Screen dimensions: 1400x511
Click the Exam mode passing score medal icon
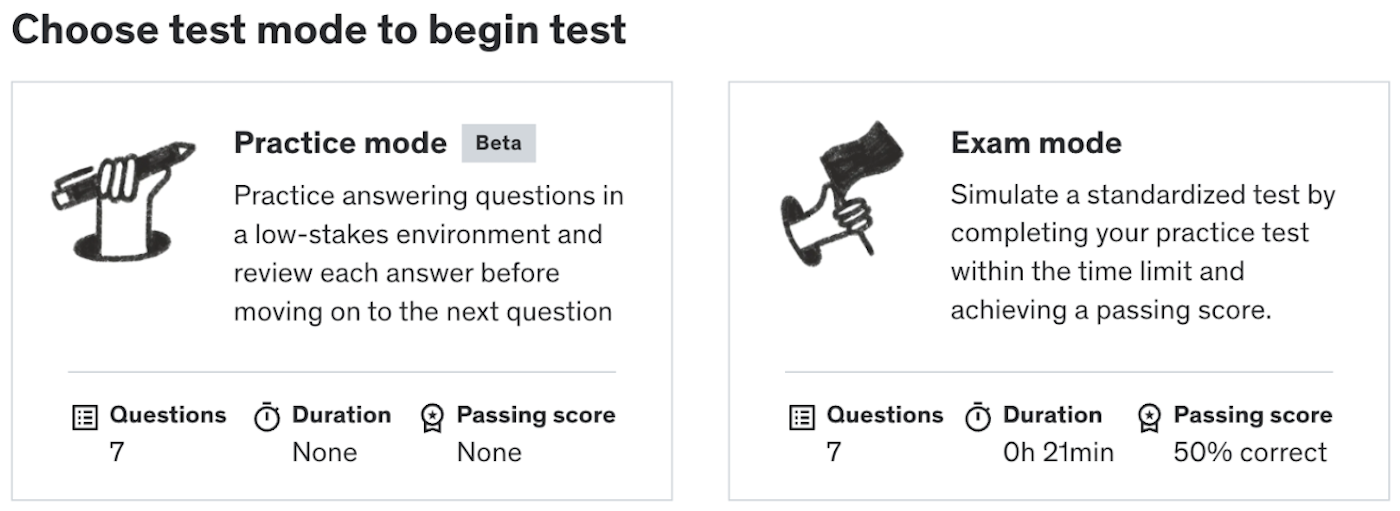point(1149,417)
